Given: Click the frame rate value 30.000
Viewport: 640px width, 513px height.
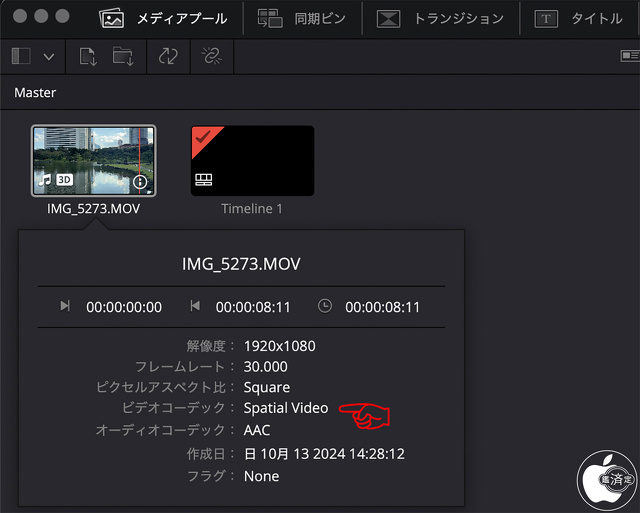Looking at the screenshot, I should tap(266, 366).
